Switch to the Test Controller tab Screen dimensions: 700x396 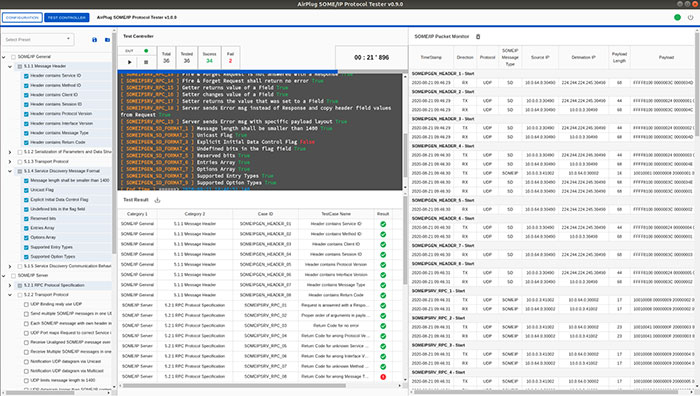pyautogui.click(x=67, y=17)
